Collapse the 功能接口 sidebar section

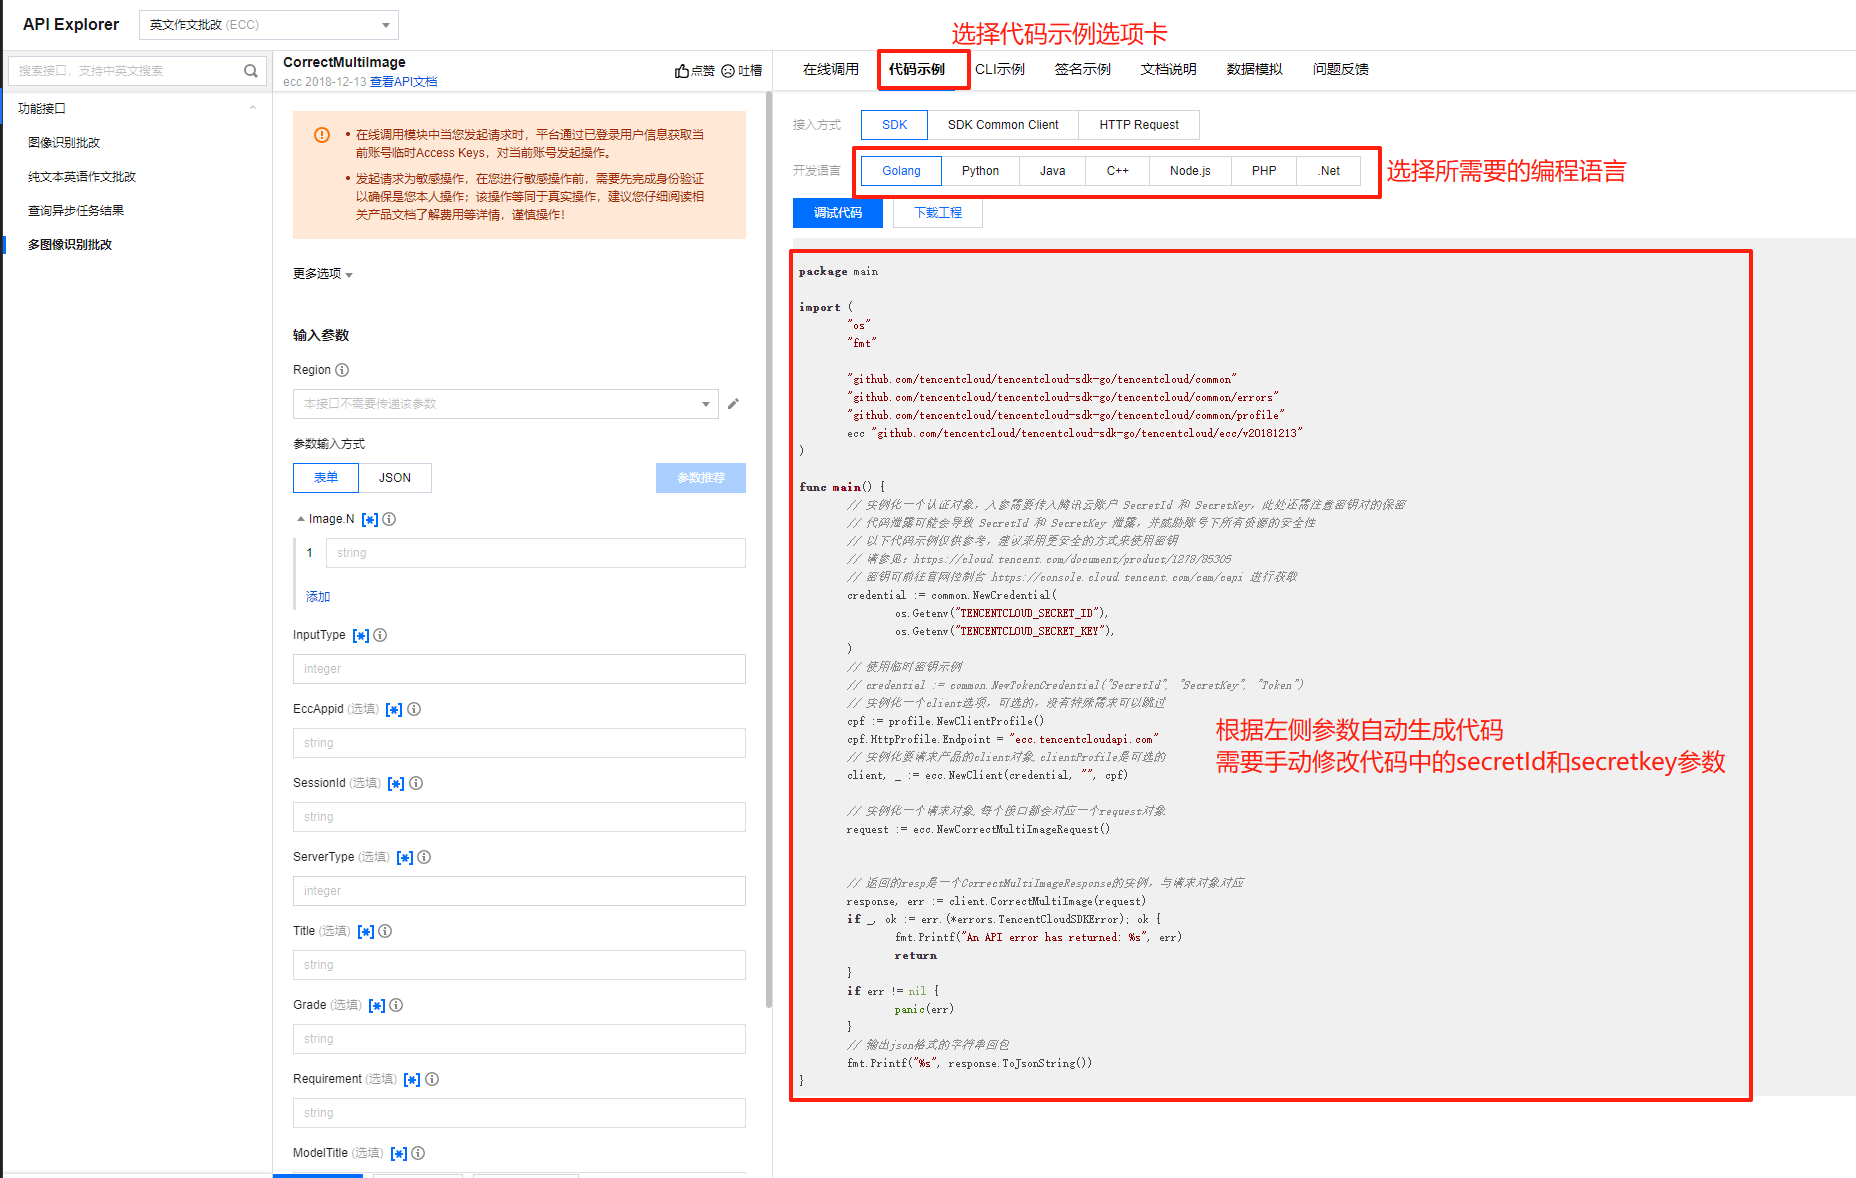coord(253,108)
